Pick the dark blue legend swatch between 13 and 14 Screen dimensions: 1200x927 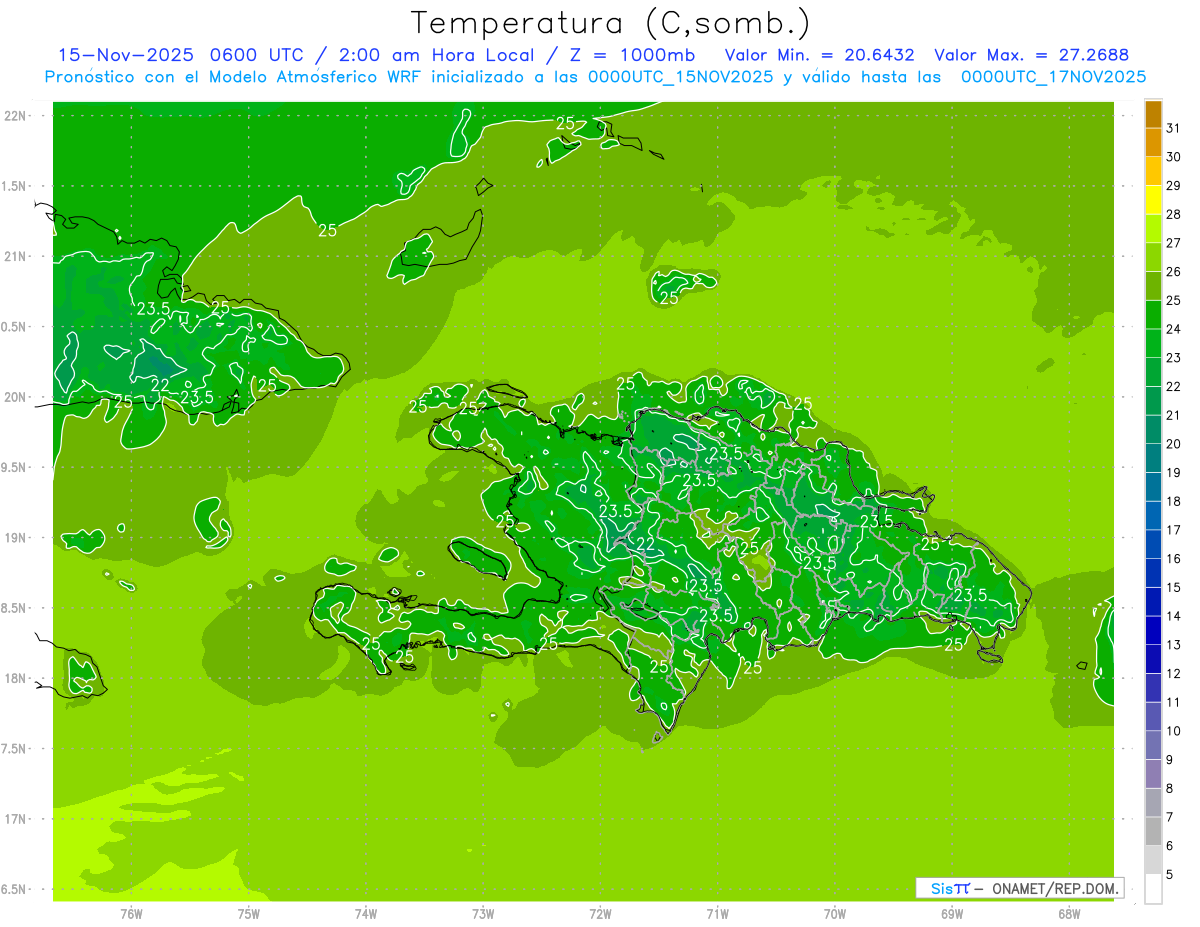pos(1153,630)
